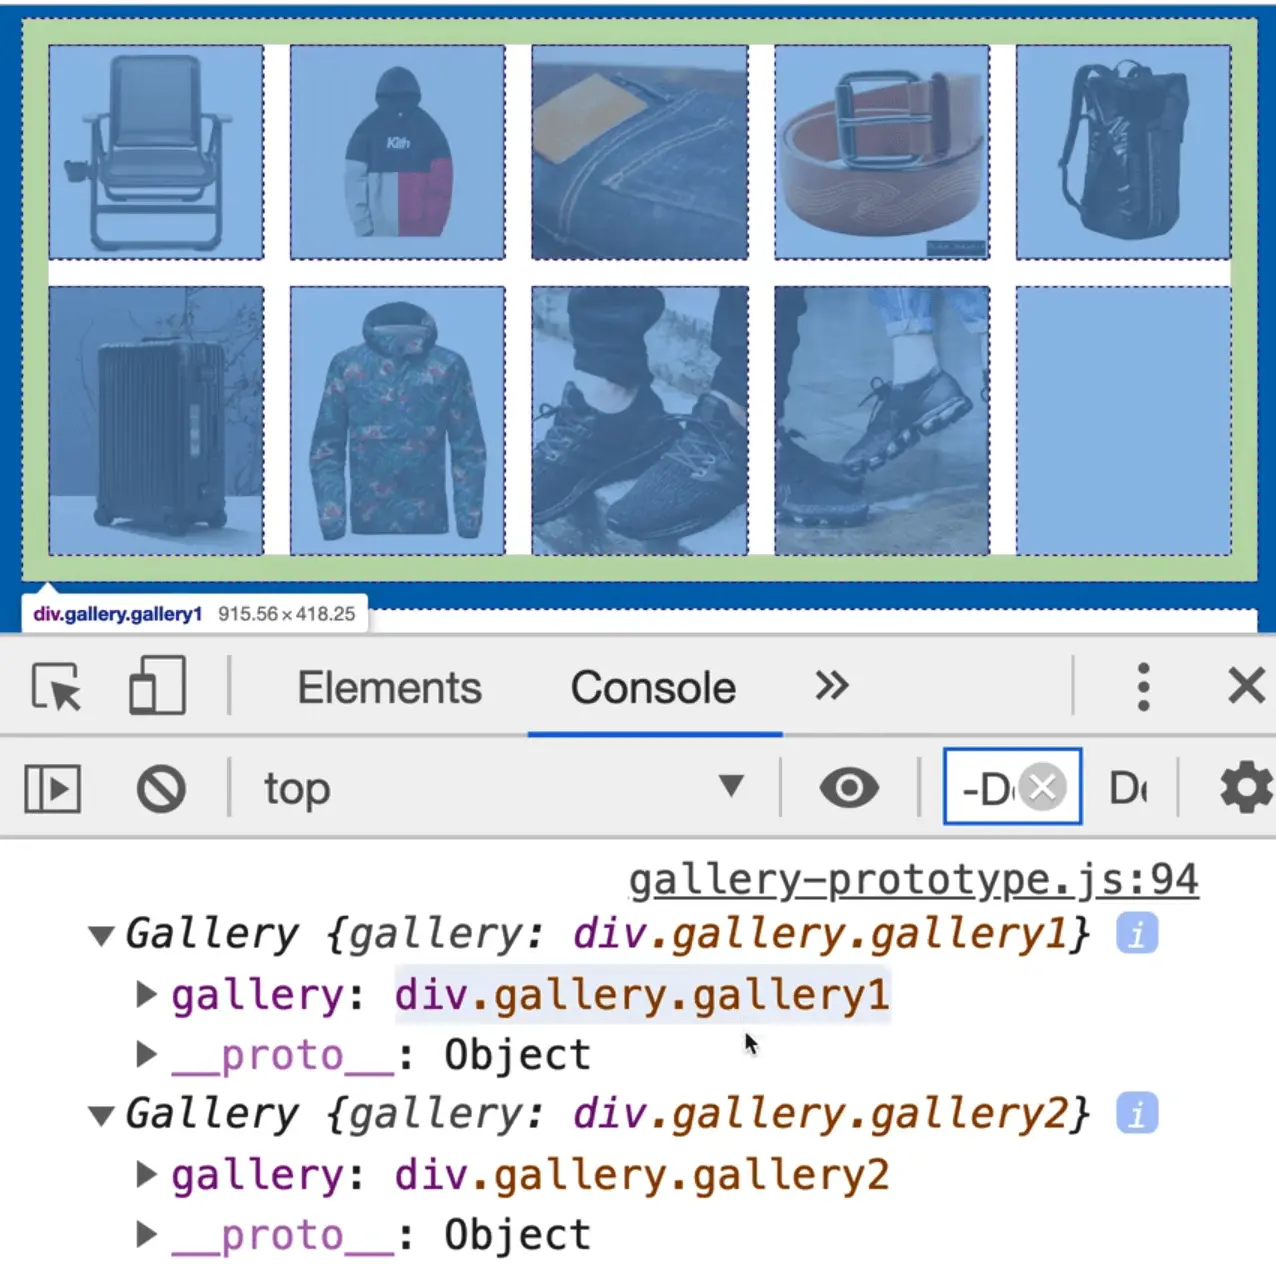
Task: Expand __proto__ of the second Gallery
Action: click(x=146, y=1233)
